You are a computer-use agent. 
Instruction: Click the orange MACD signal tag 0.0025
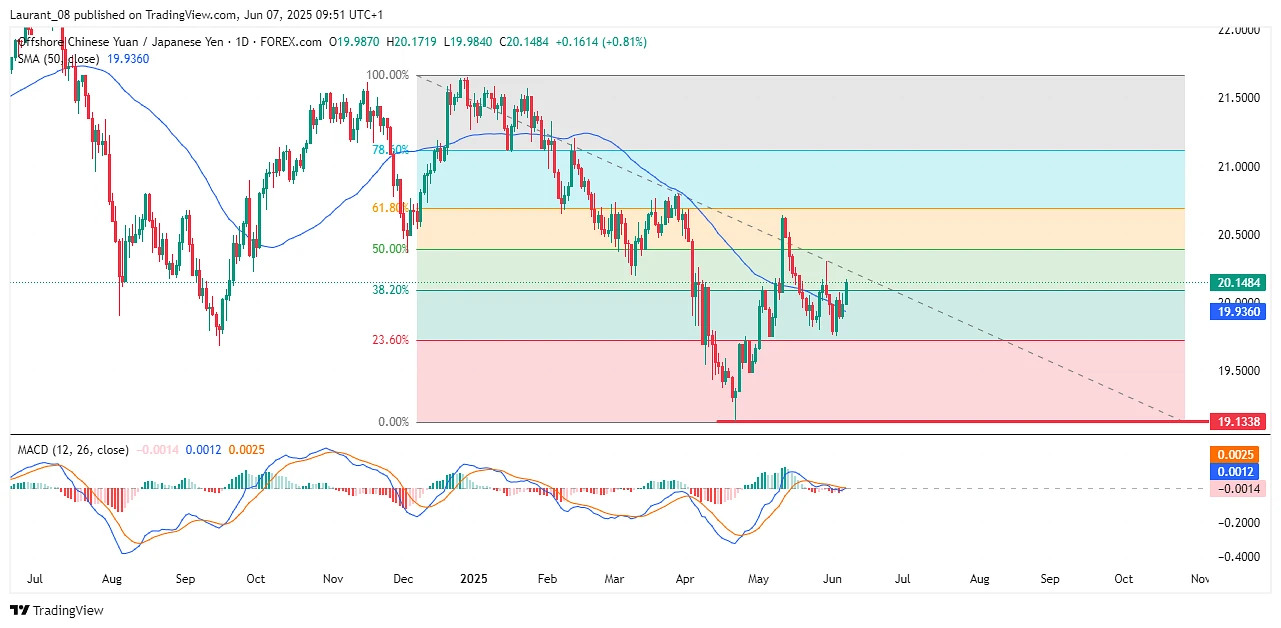click(1237, 454)
